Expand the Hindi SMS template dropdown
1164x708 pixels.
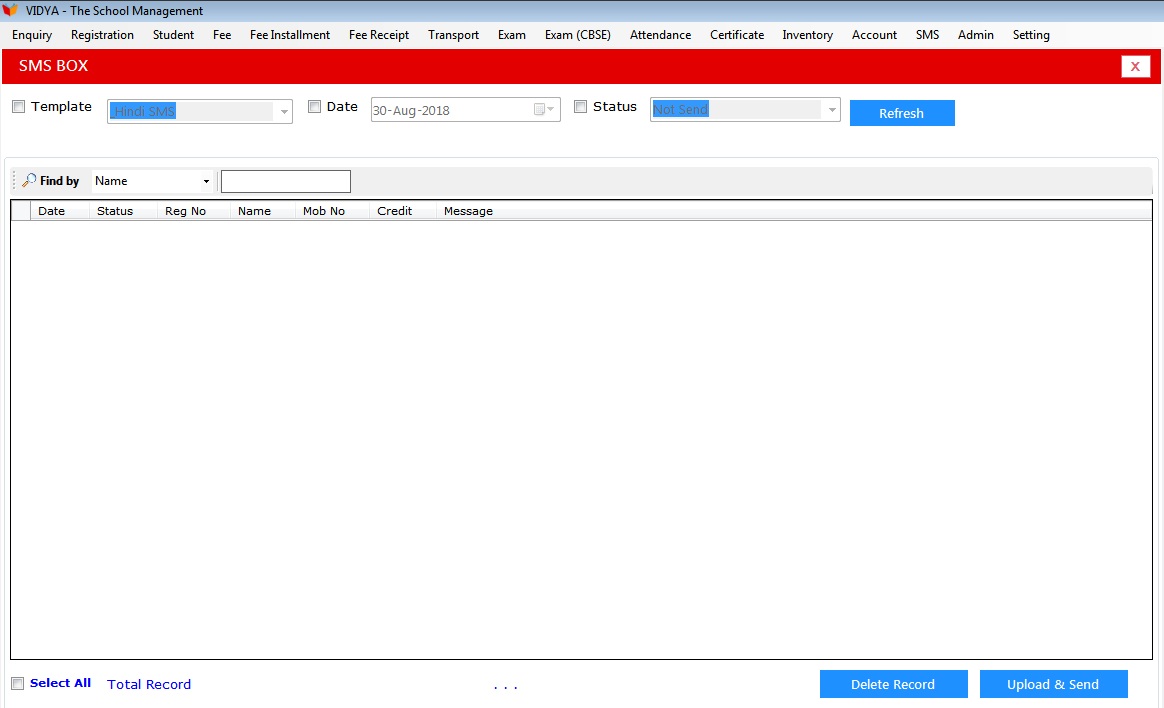pyautogui.click(x=284, y=111)
